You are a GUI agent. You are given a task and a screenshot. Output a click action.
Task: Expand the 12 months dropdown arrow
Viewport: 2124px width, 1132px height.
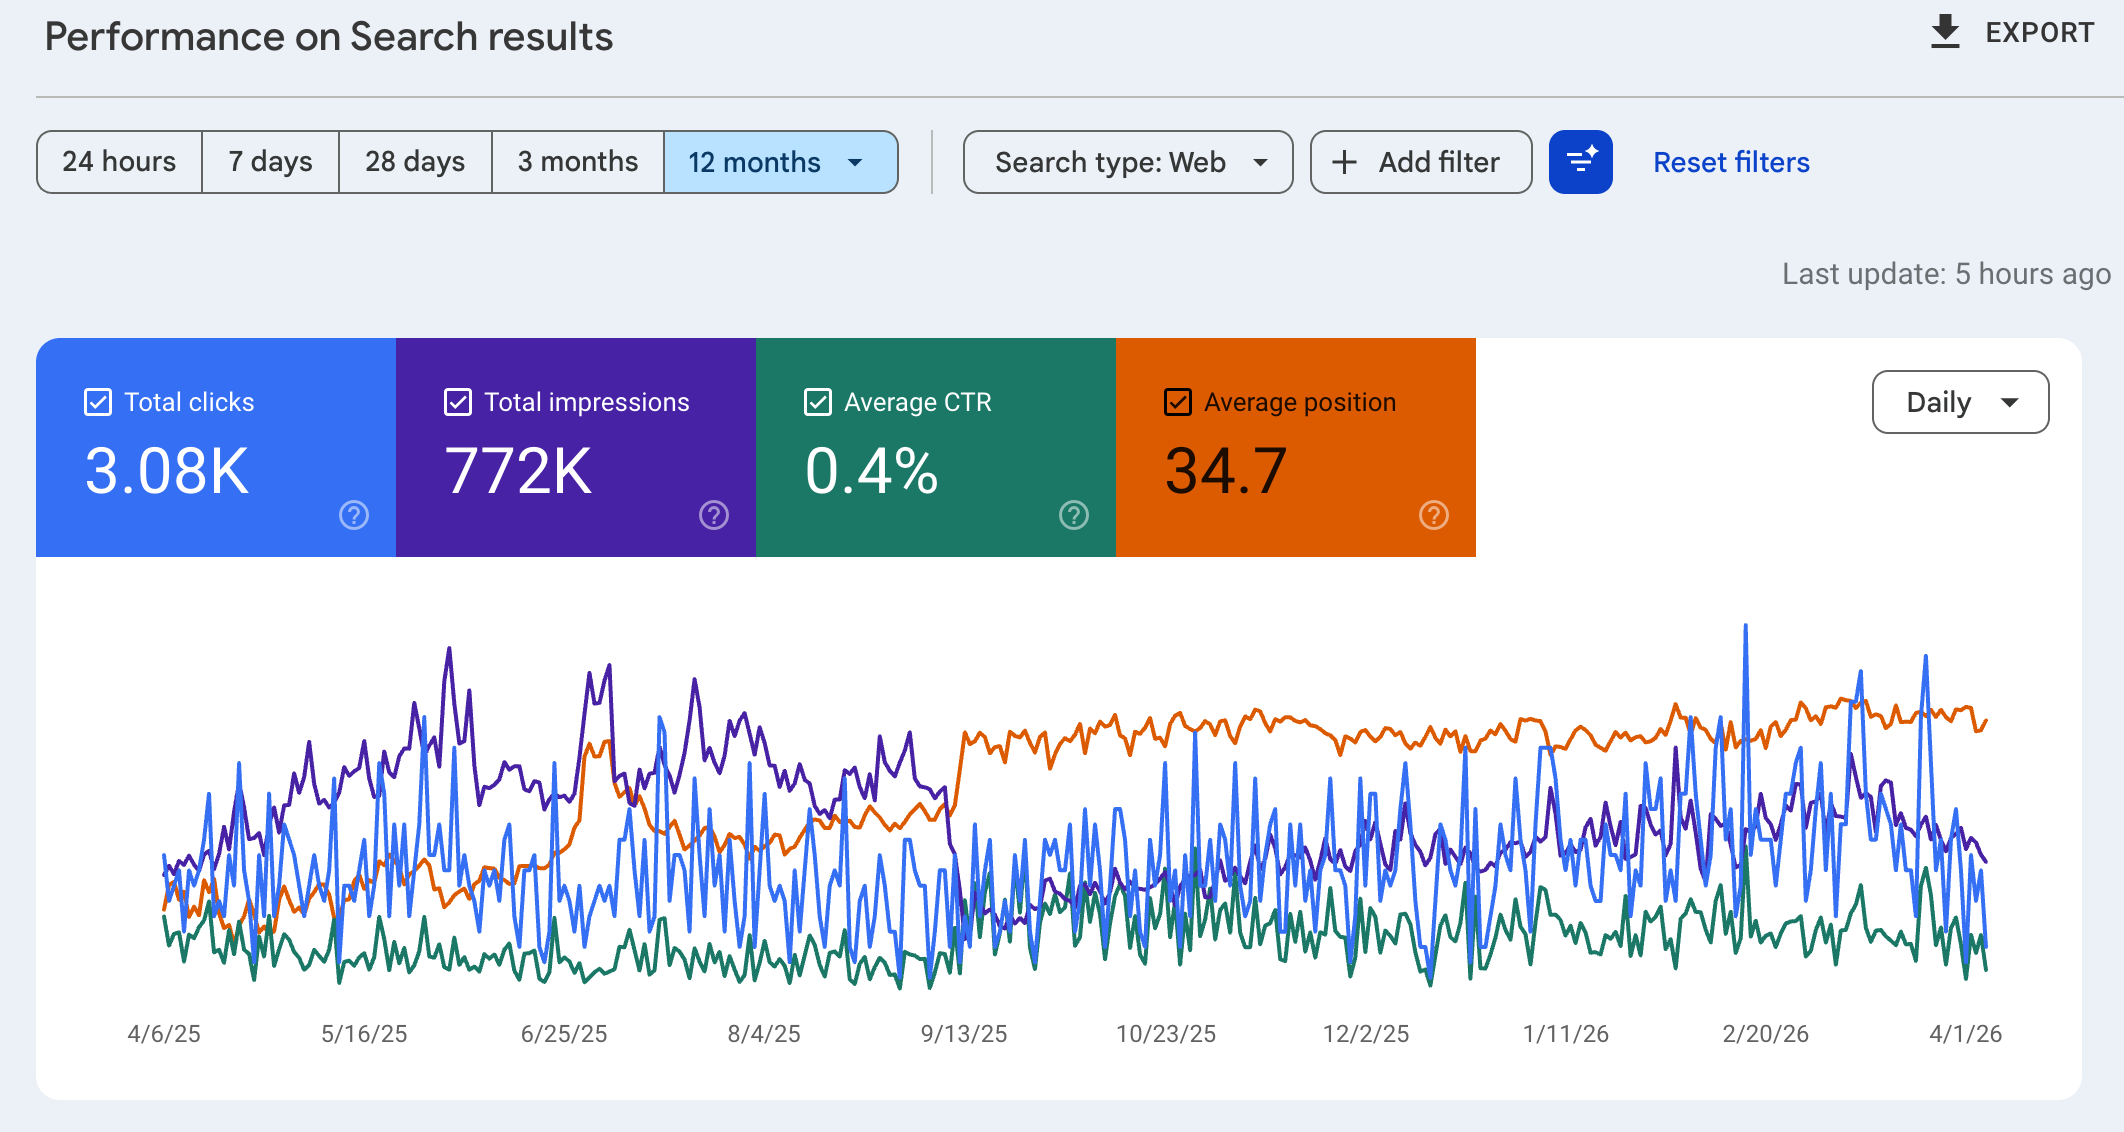(855, 162)
